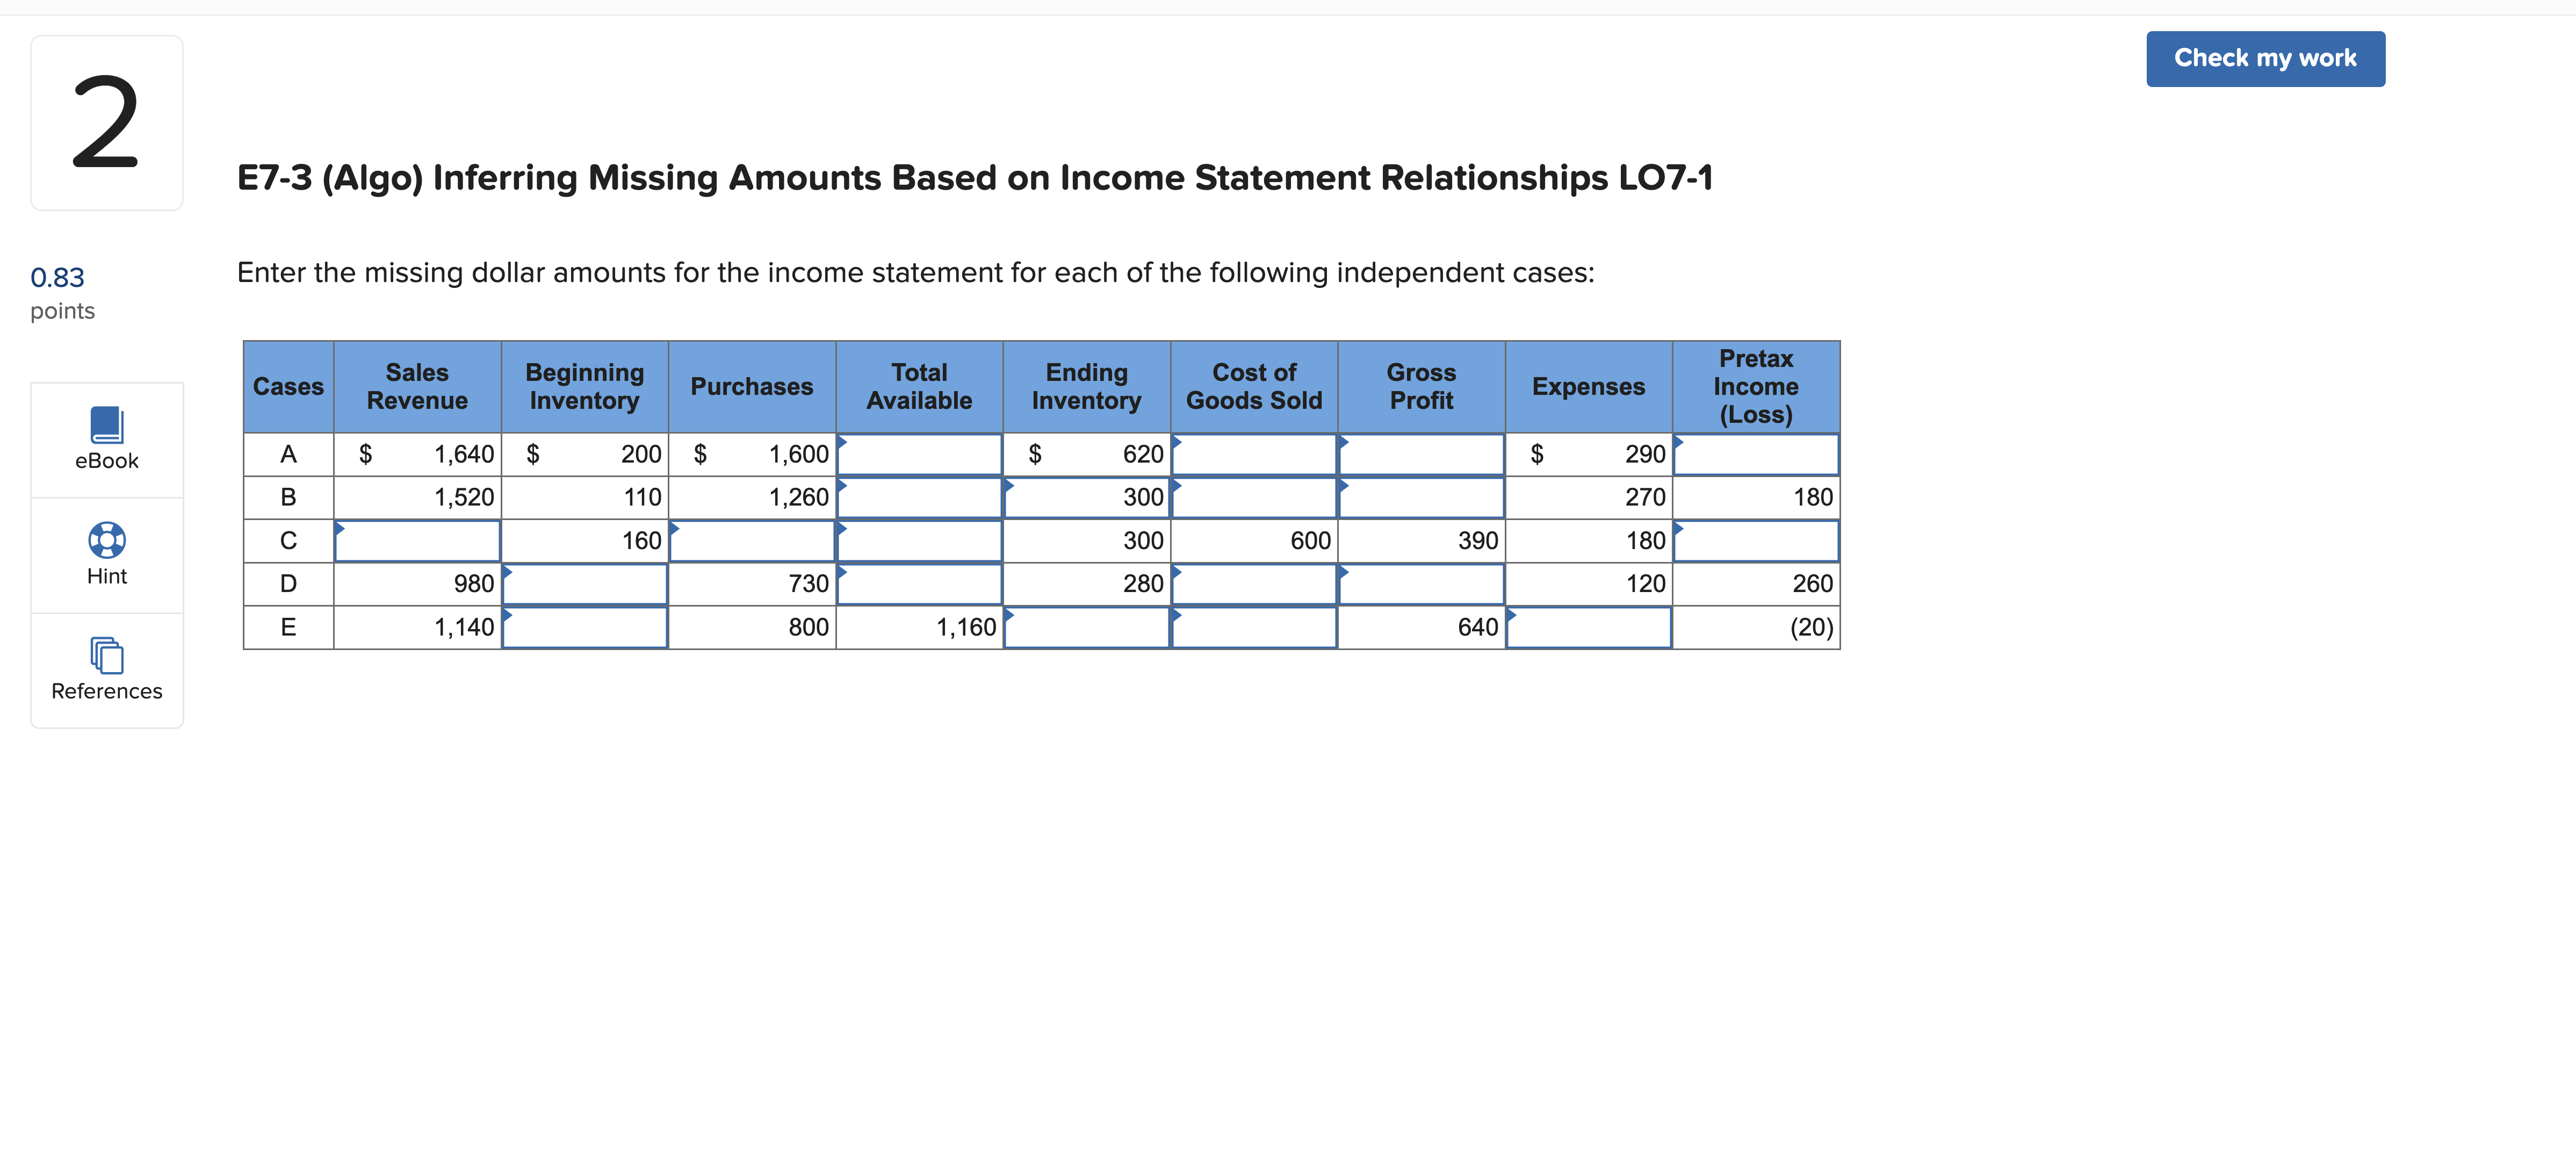Click the flag marker on Case E Ending Inventory cell
Screen dimensions: 2576x1161
pyautogui.click(x=1009, y=615)
